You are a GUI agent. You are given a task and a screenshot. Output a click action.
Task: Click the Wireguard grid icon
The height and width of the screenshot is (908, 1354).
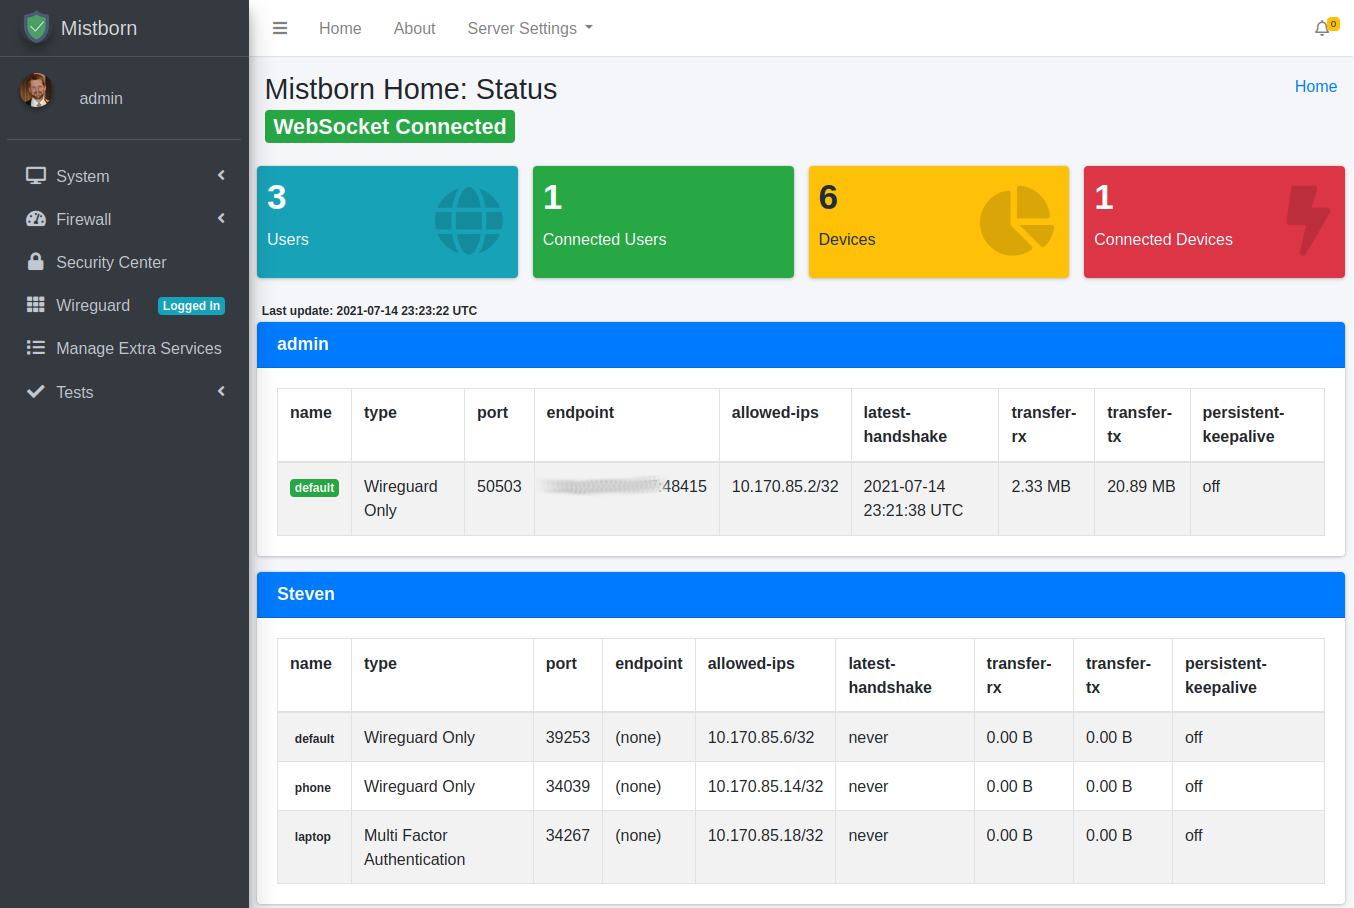[36, 305]
